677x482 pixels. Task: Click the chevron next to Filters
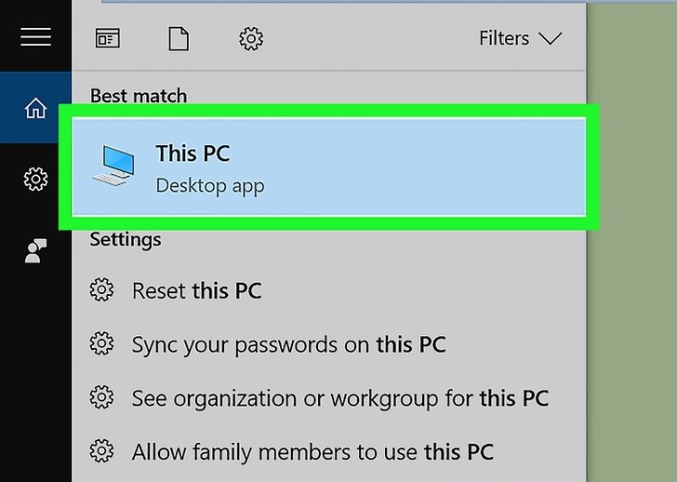point(550,38)
